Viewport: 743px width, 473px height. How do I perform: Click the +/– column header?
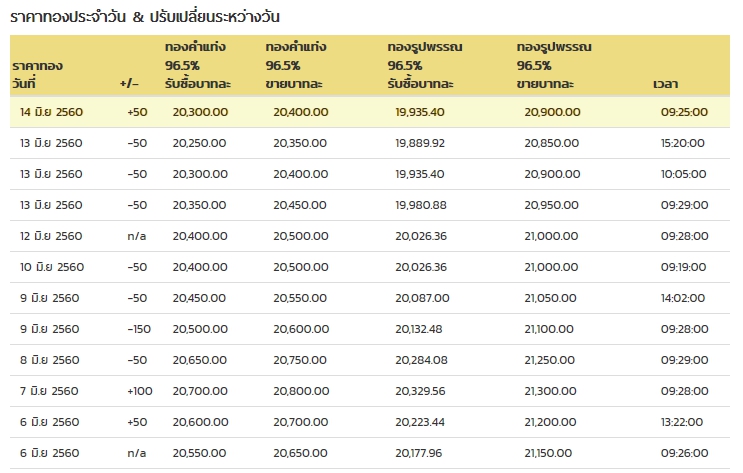click(129, 84)
